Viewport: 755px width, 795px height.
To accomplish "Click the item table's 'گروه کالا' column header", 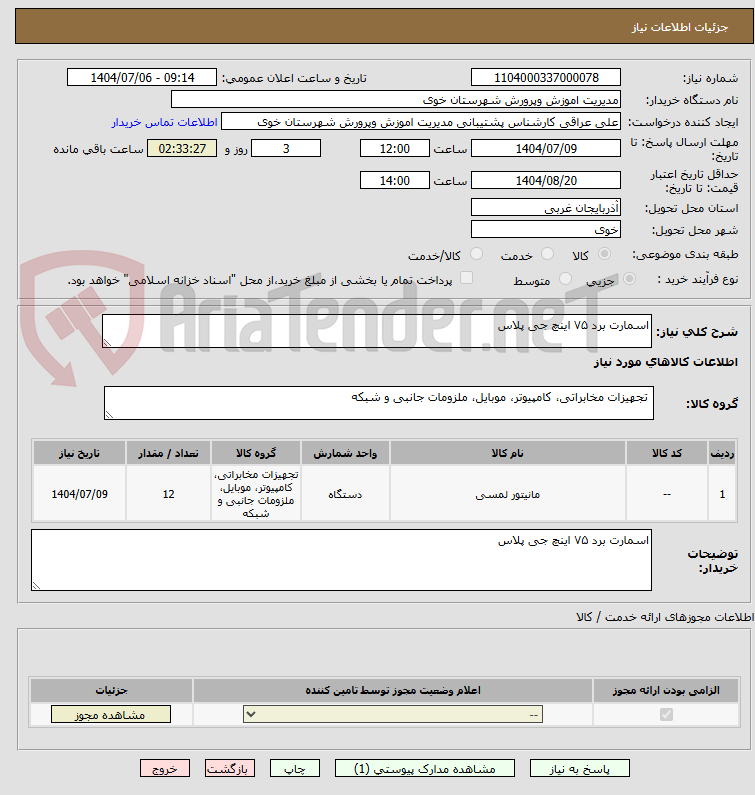I will pyautogui.click(x=256, y=453).
